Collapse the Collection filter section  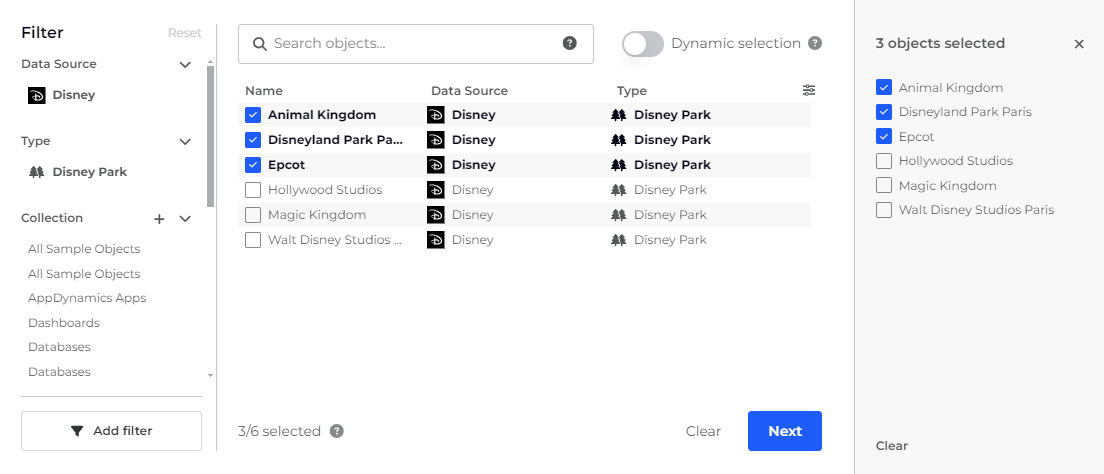point(185,219)
